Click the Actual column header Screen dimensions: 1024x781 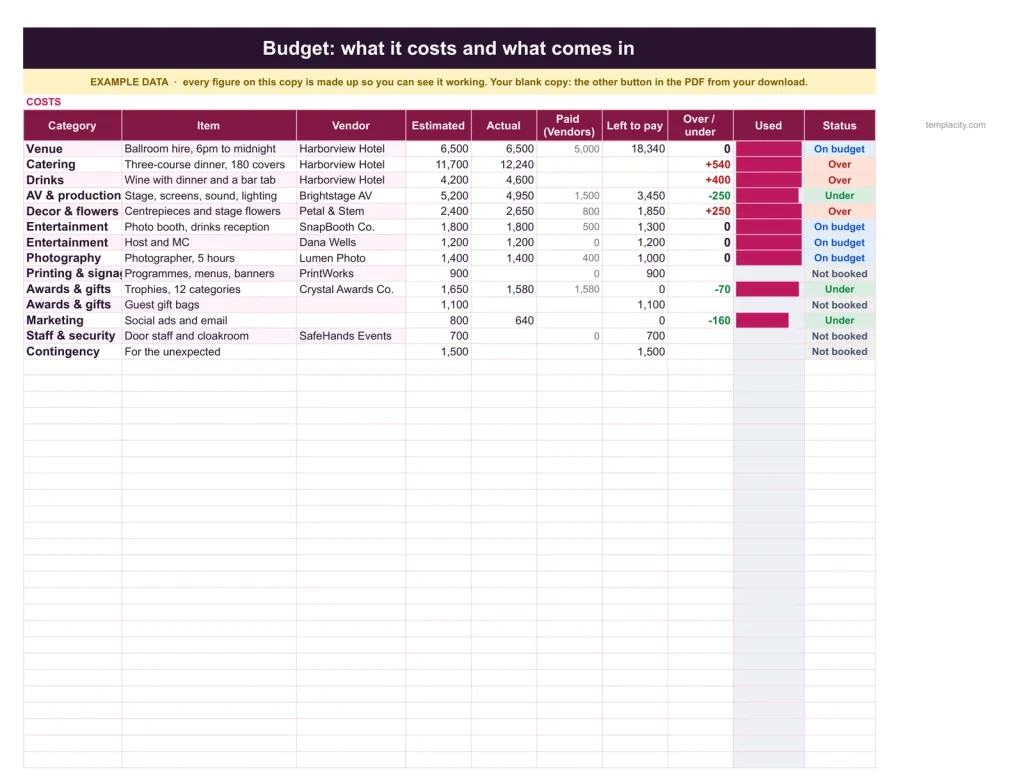click(x=504, y=125)
